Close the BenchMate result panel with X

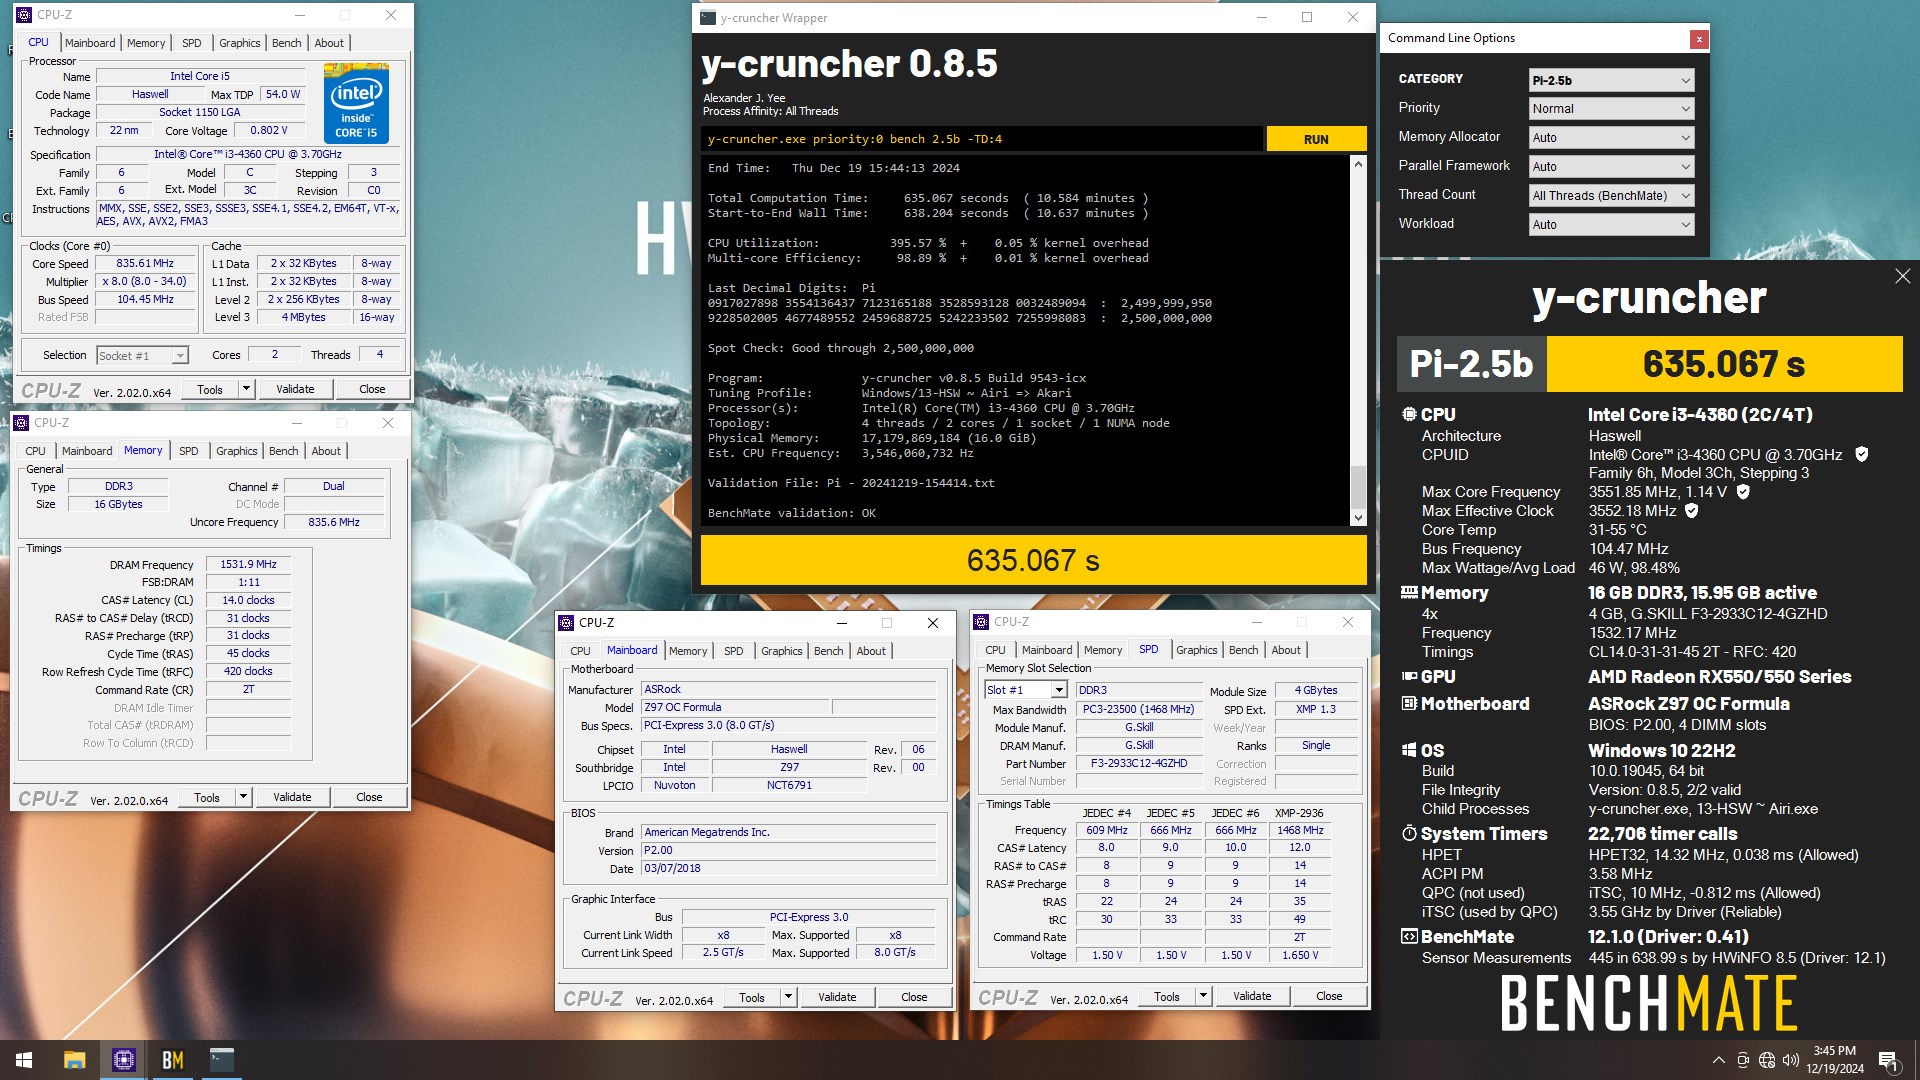[x=1902, y=276]
